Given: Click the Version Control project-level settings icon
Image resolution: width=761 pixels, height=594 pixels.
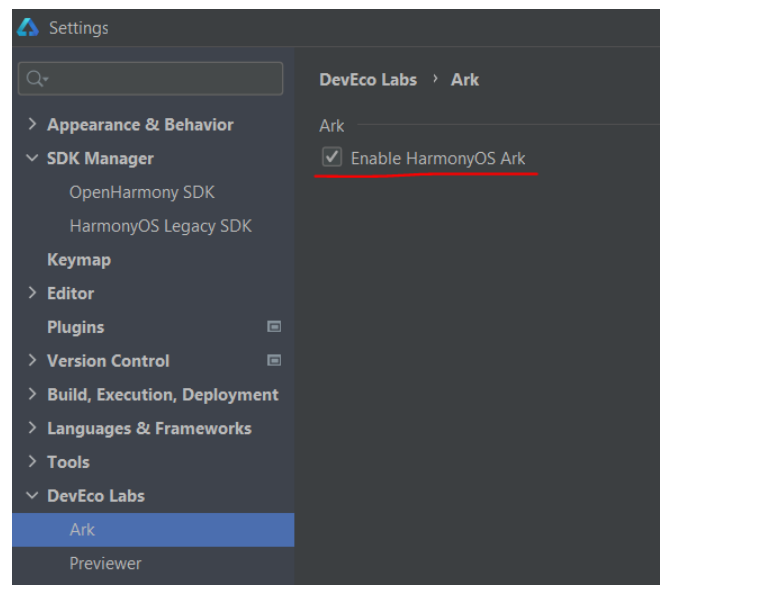Looking at the screenshot, I should pyautogui.click(x=274, y=361).
